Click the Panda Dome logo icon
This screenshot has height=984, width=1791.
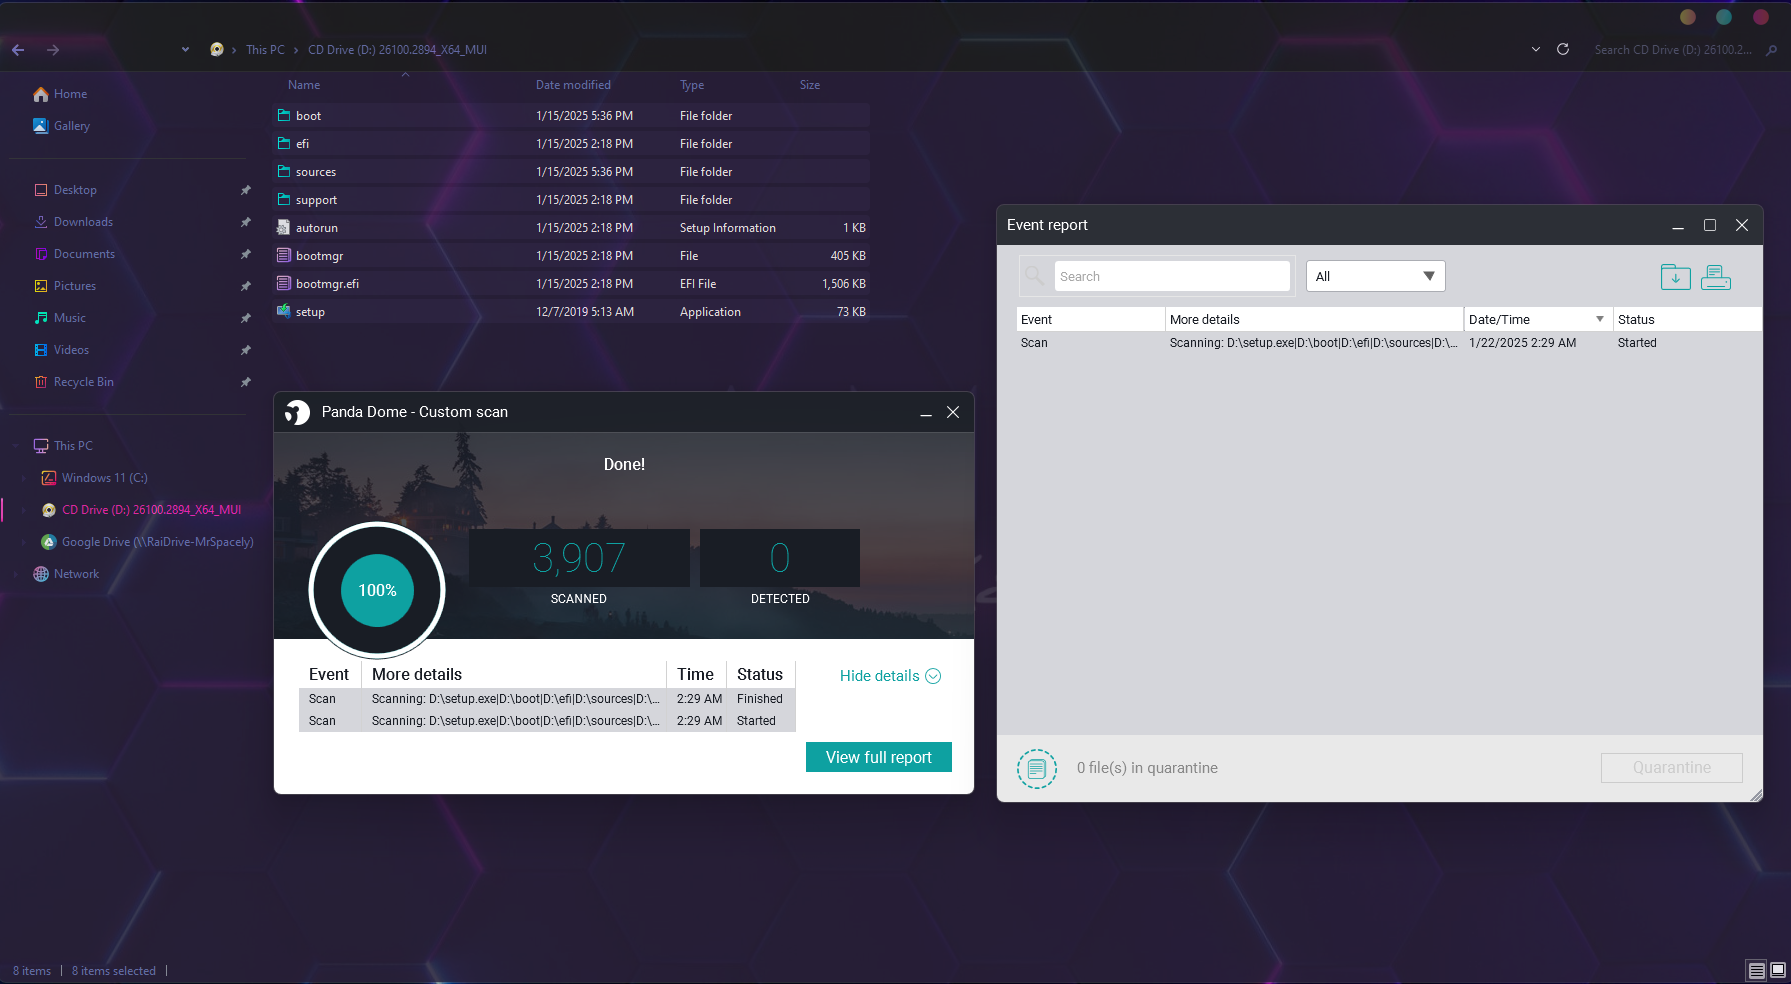point(297,412)
